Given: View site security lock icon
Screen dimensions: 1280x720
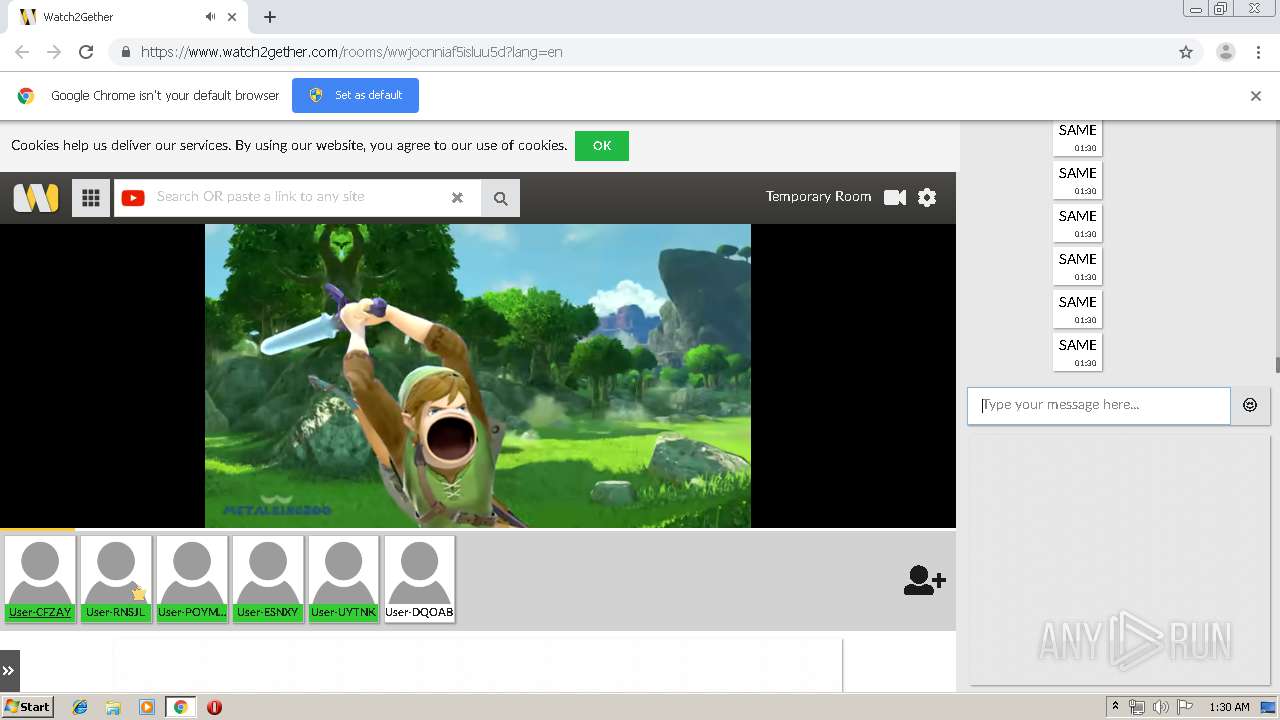Looking at the screenshot, I should [x=125, y=52].
